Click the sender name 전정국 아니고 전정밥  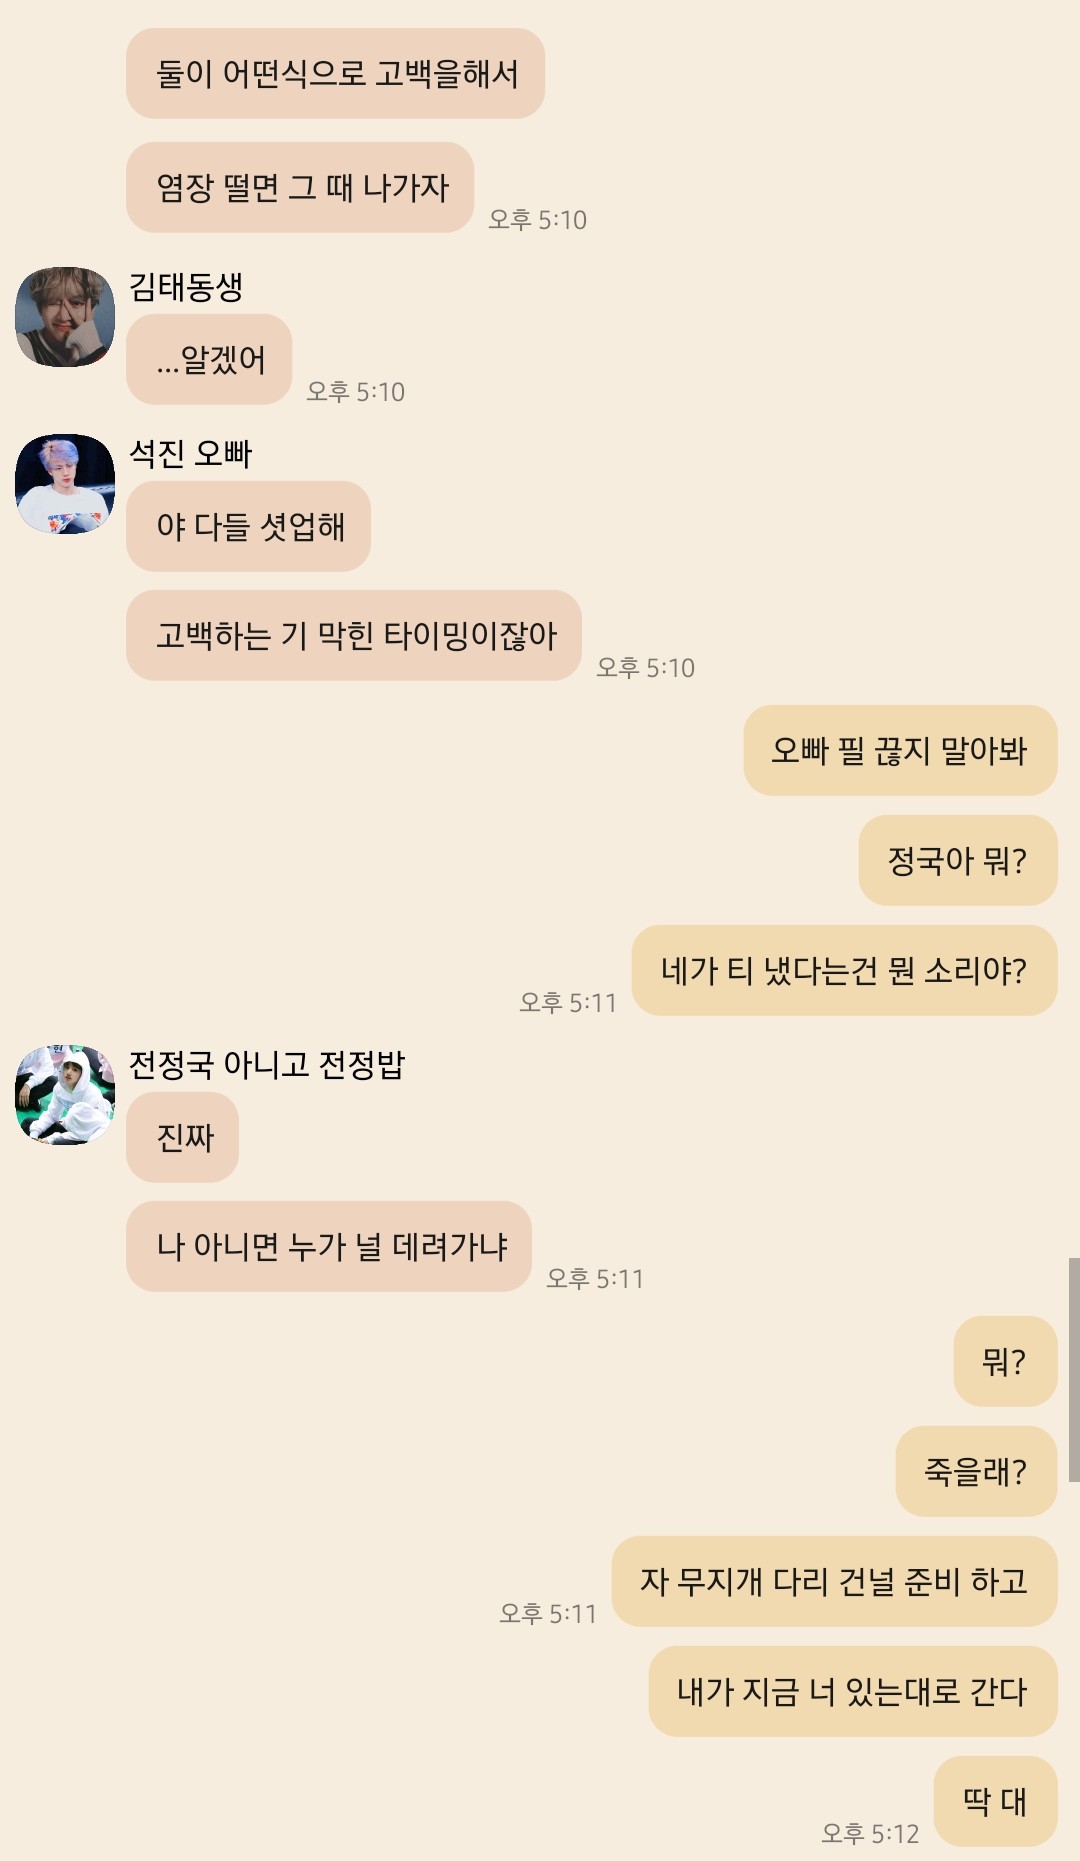[x=267, y=1065]
